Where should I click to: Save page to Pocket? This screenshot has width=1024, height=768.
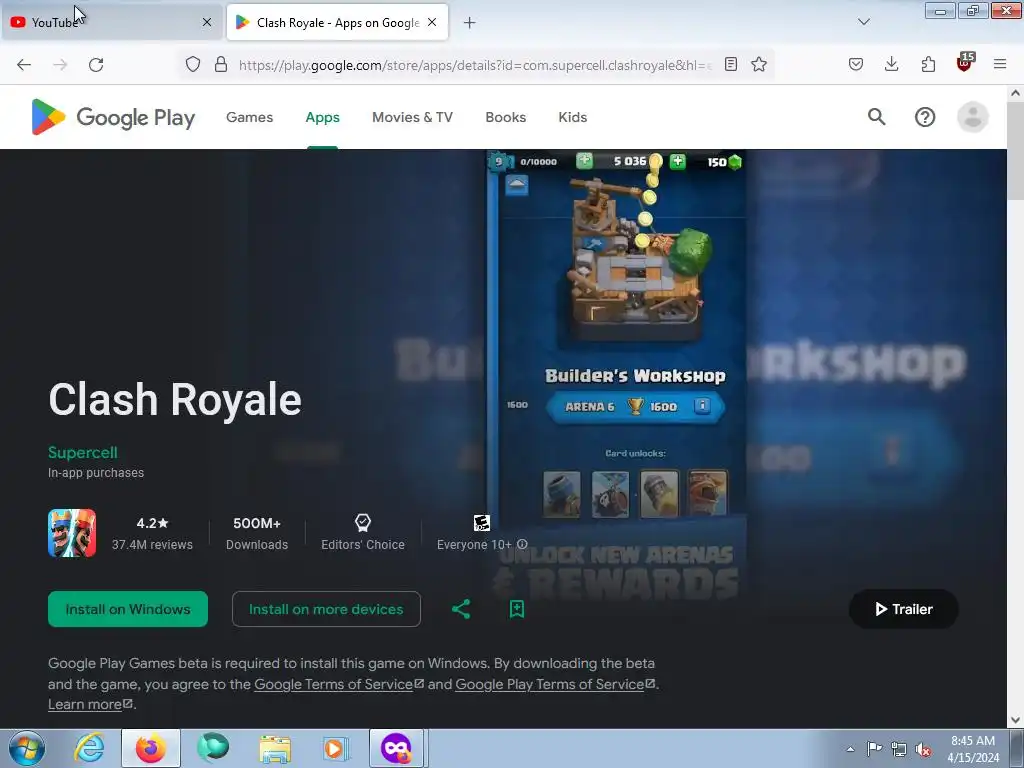point(856,64)
